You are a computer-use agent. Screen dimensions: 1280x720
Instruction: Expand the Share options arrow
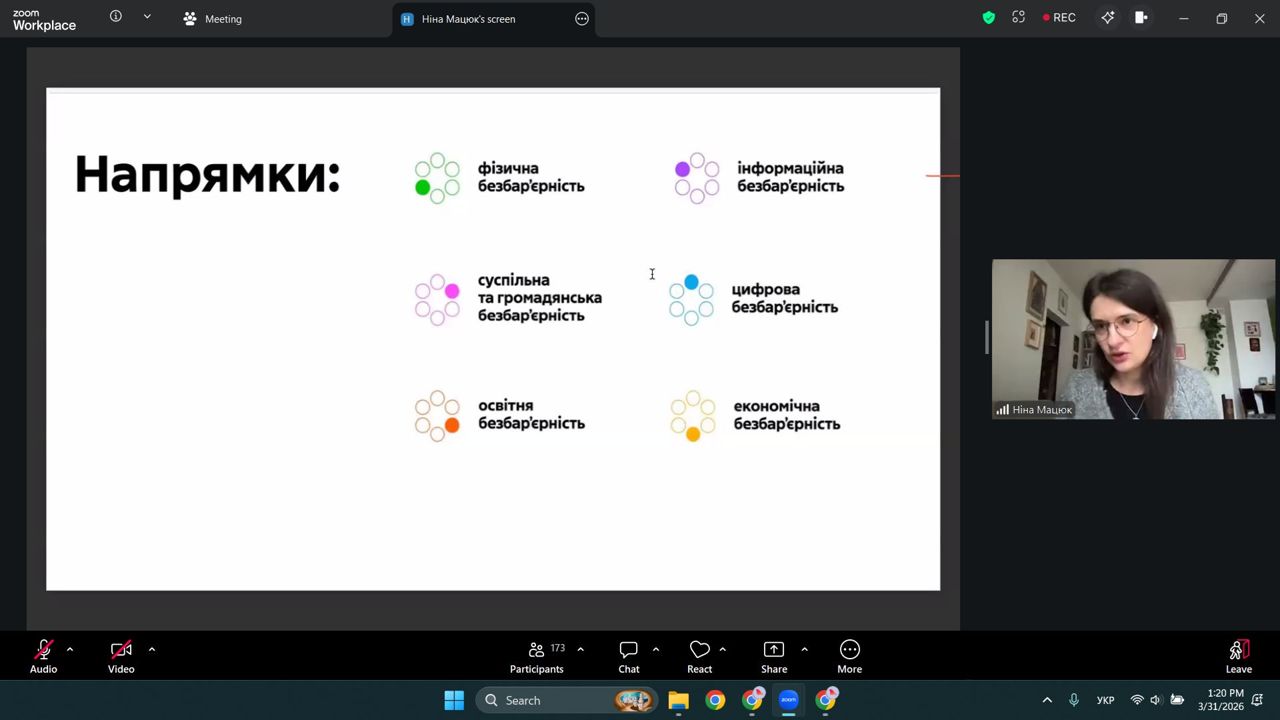tap(804, 650)
